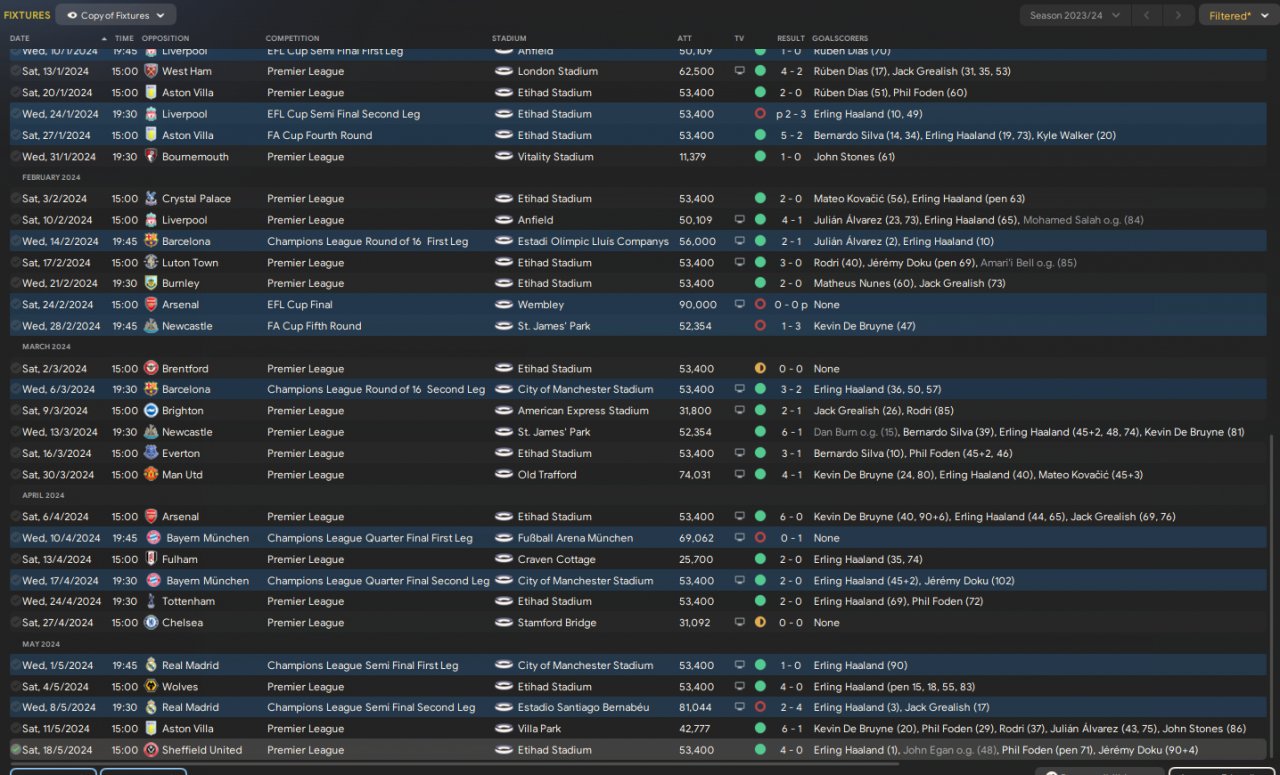Click the Bournemouth club badge

click(x=151, y=156)
